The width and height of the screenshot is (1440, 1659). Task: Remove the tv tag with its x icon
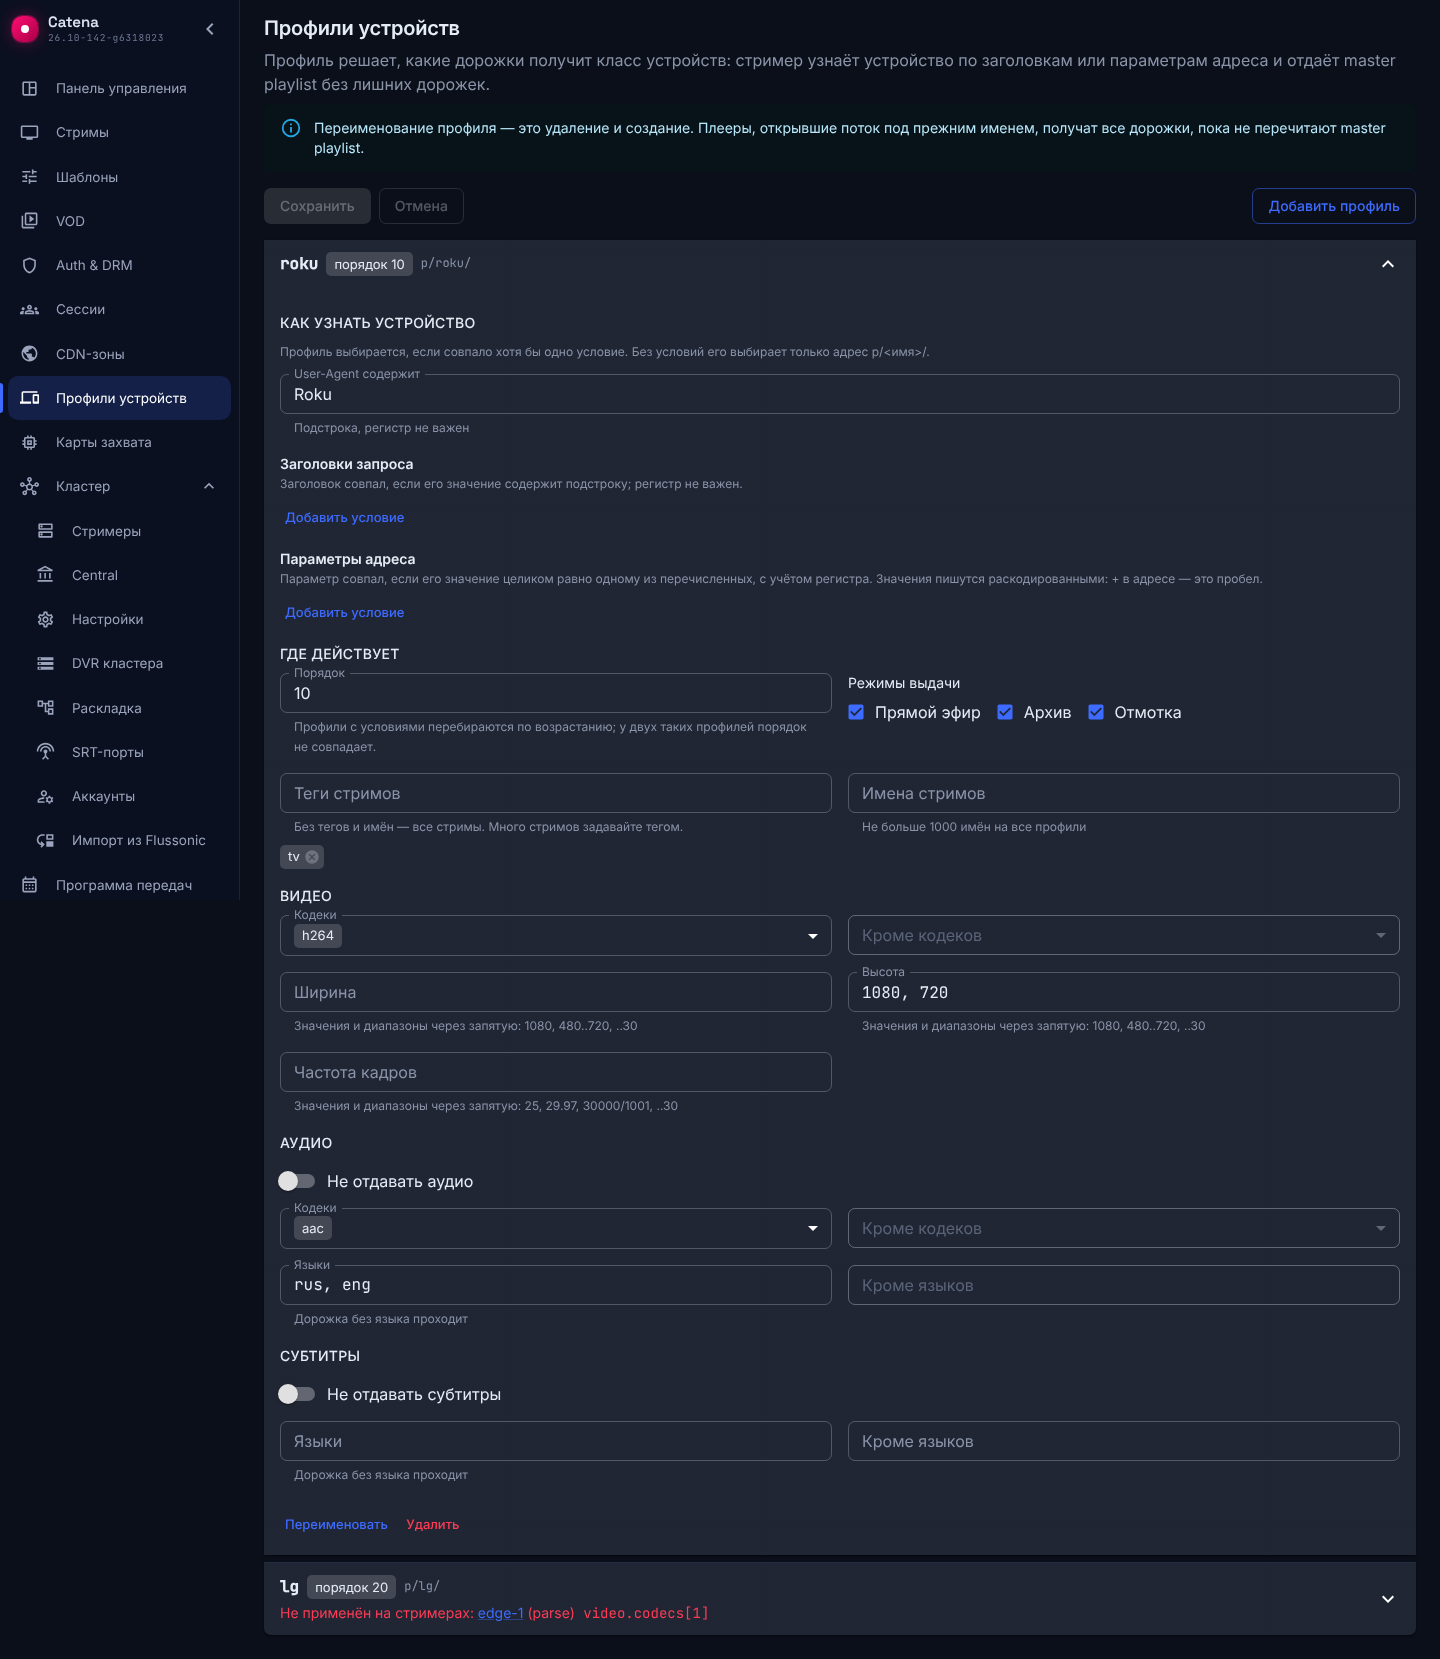[312, 857]
